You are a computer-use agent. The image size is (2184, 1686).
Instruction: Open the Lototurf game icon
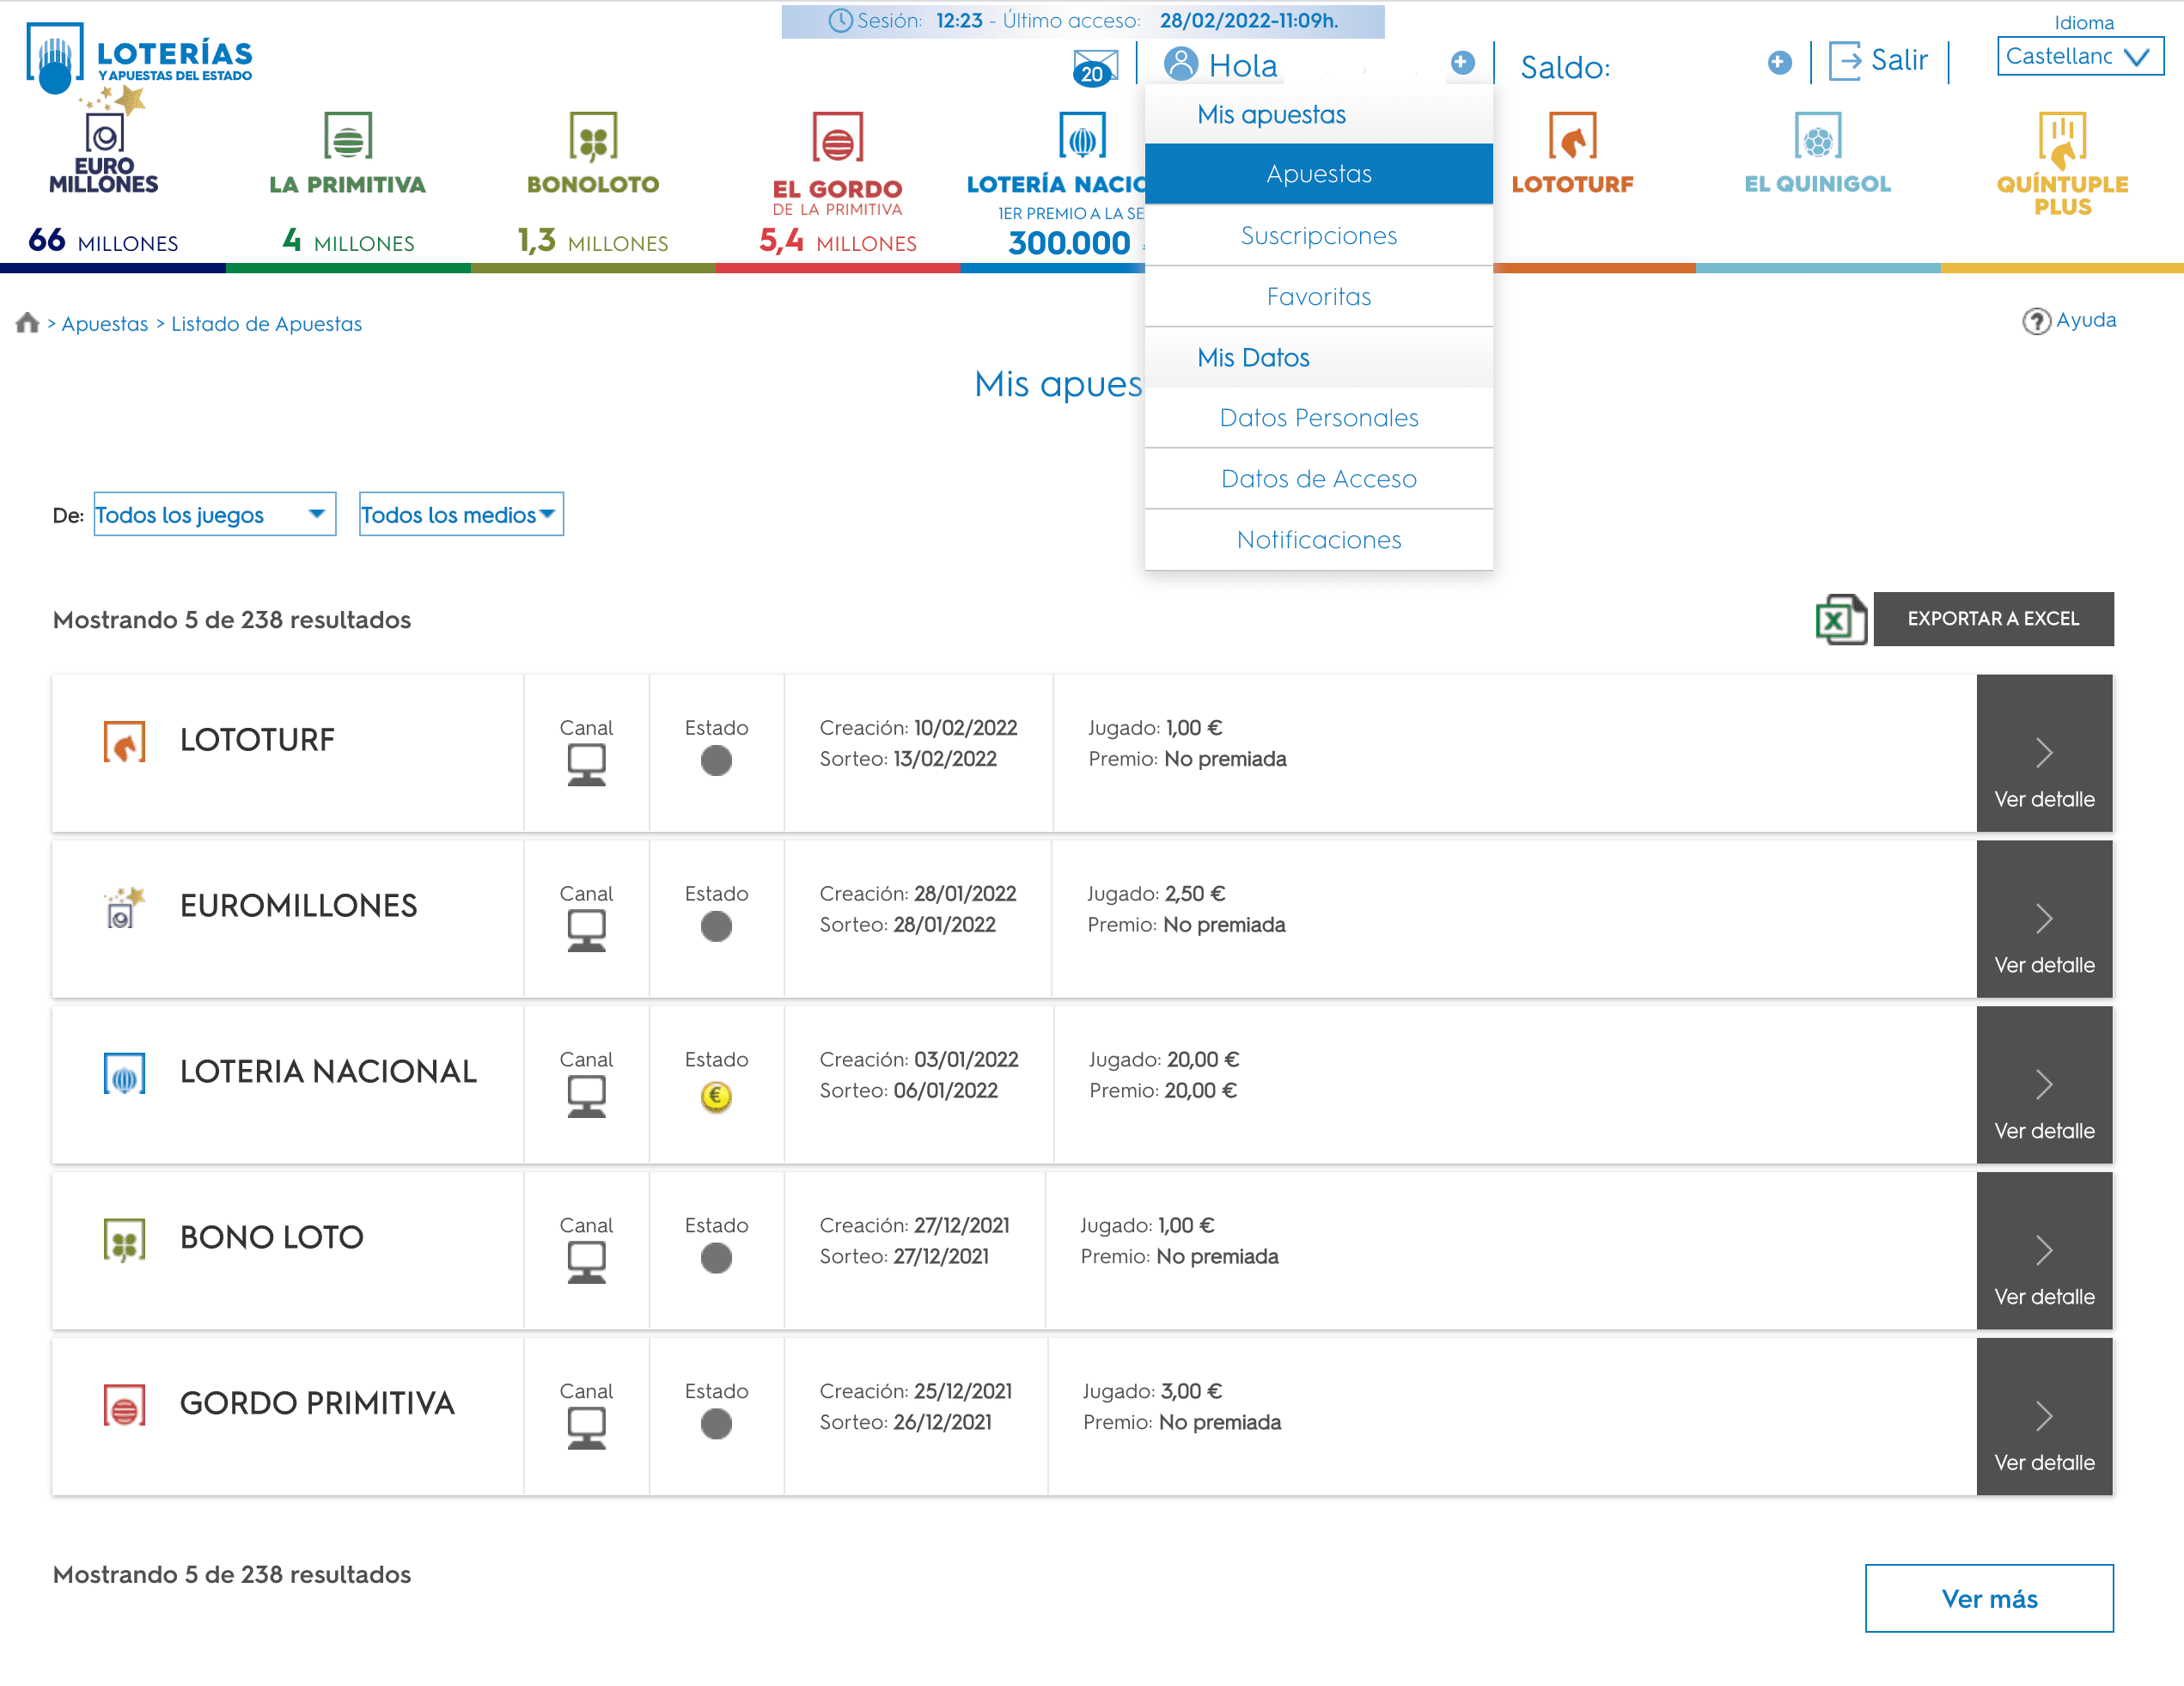[x=1572, y=136]
